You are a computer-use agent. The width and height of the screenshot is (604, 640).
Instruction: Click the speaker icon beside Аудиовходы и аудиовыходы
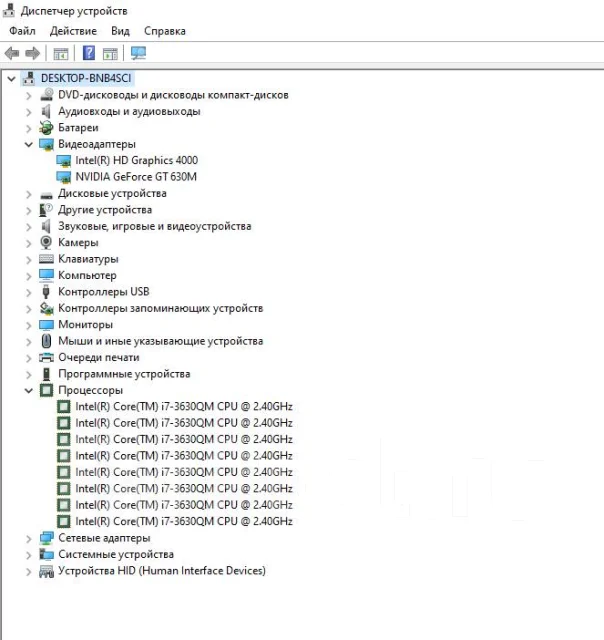(x=46, y=111)
